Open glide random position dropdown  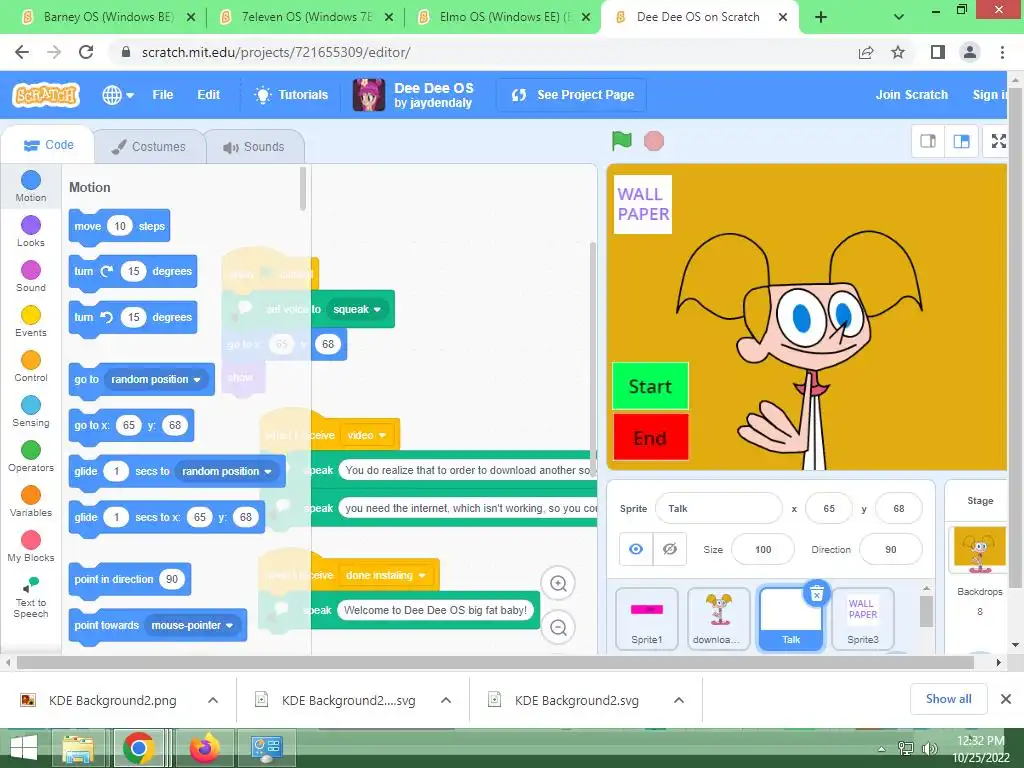[227, 472]
